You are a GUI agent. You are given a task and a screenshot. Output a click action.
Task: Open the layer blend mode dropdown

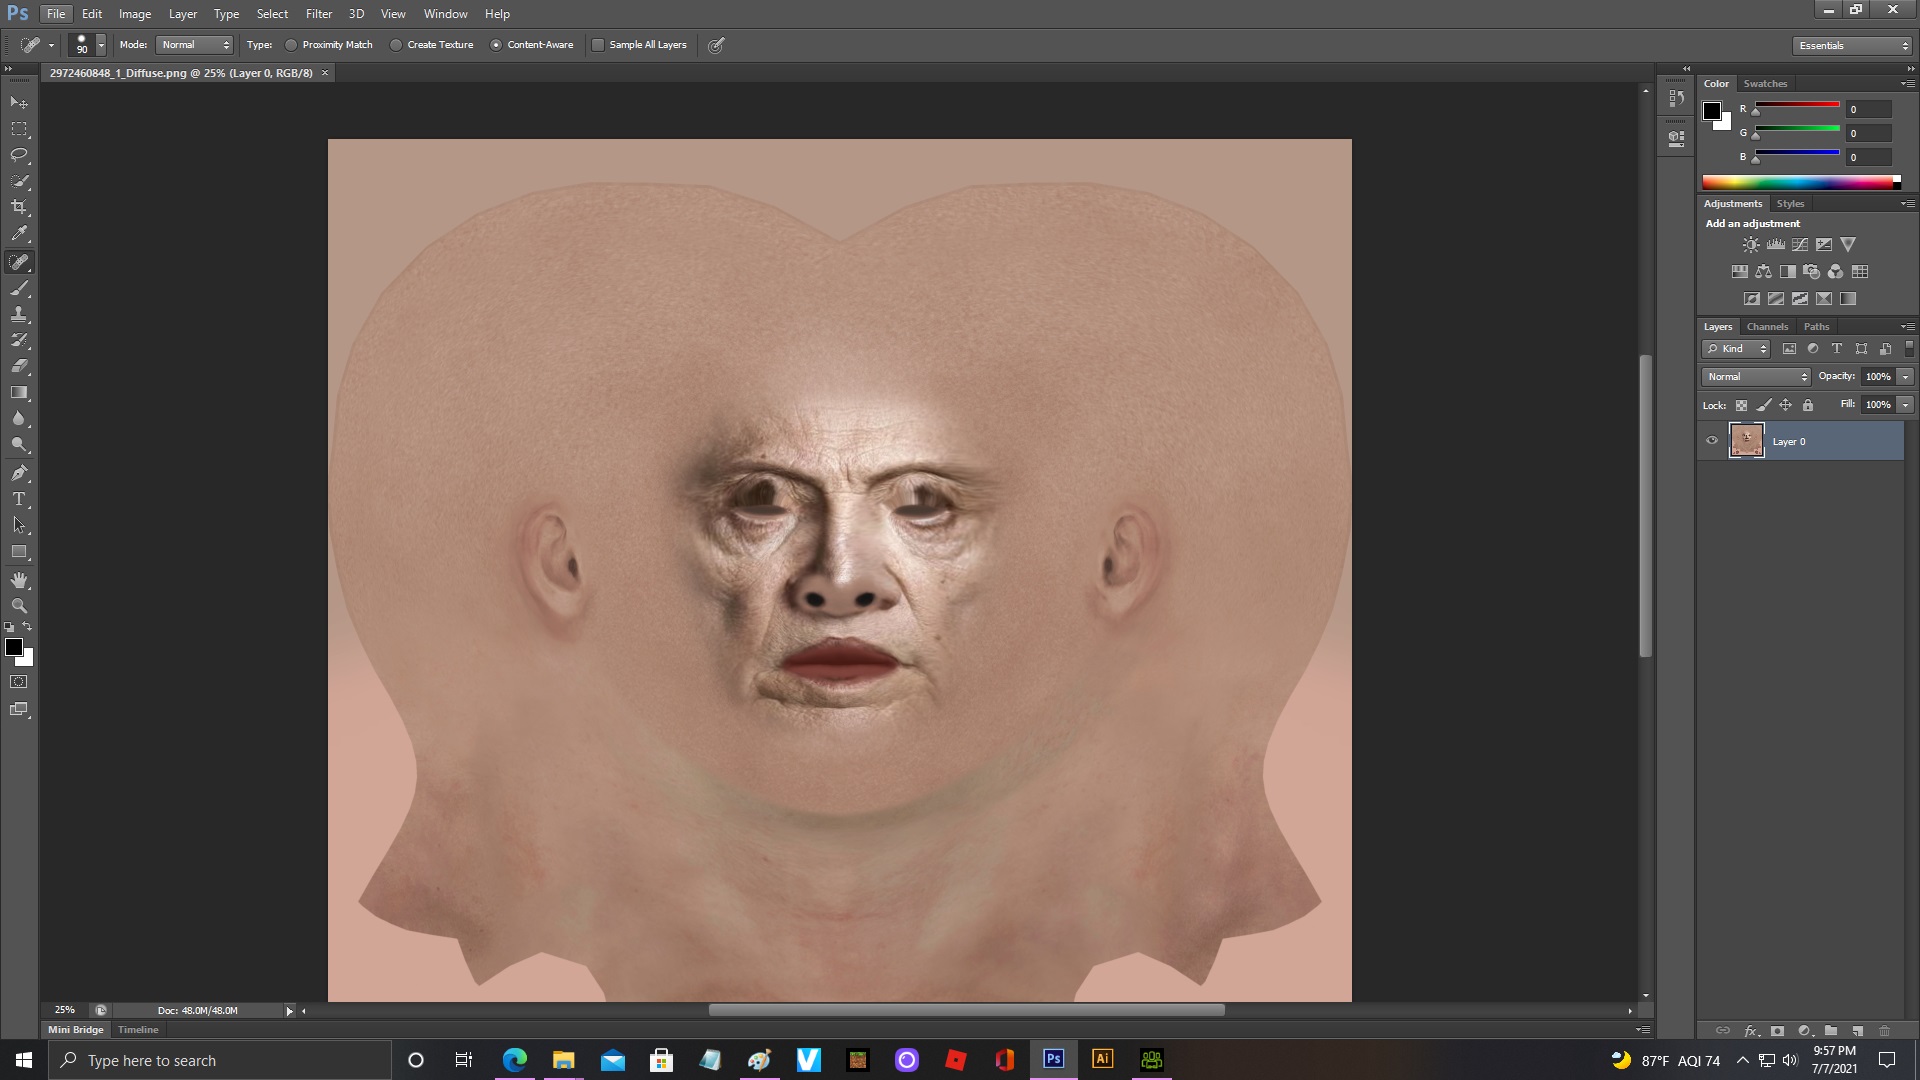tap(1756, 377)
